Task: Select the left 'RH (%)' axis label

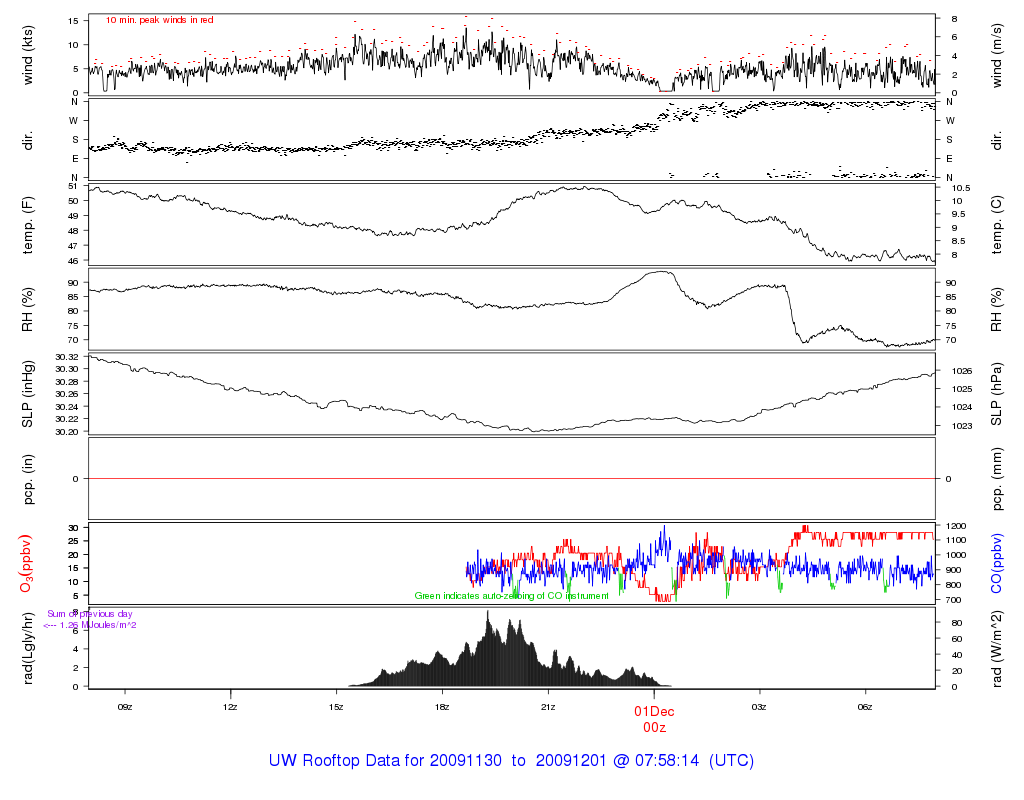Action: (x=27, y=310)
